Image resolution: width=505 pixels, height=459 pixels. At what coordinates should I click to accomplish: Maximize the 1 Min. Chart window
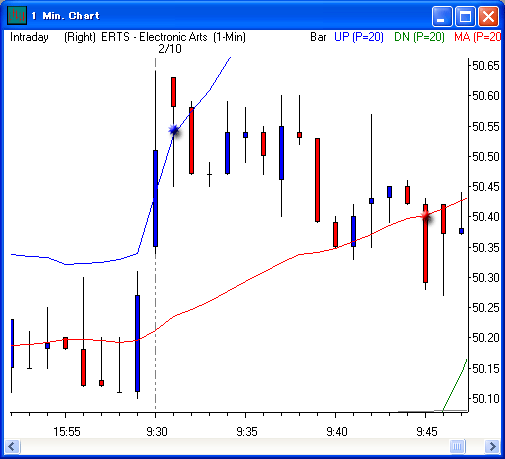click(x=465, y=16)
